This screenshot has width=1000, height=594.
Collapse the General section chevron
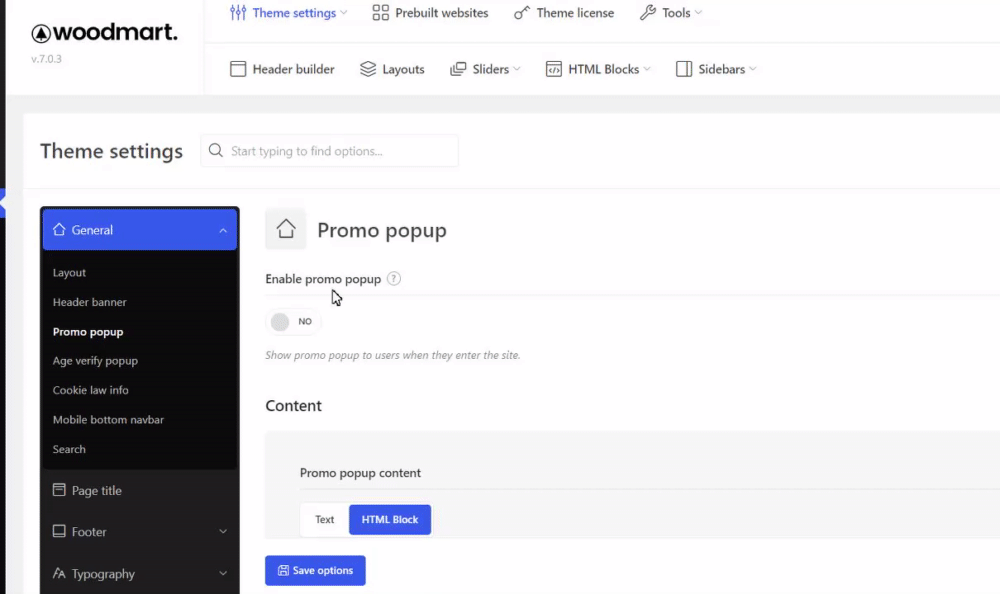(223, 230)
